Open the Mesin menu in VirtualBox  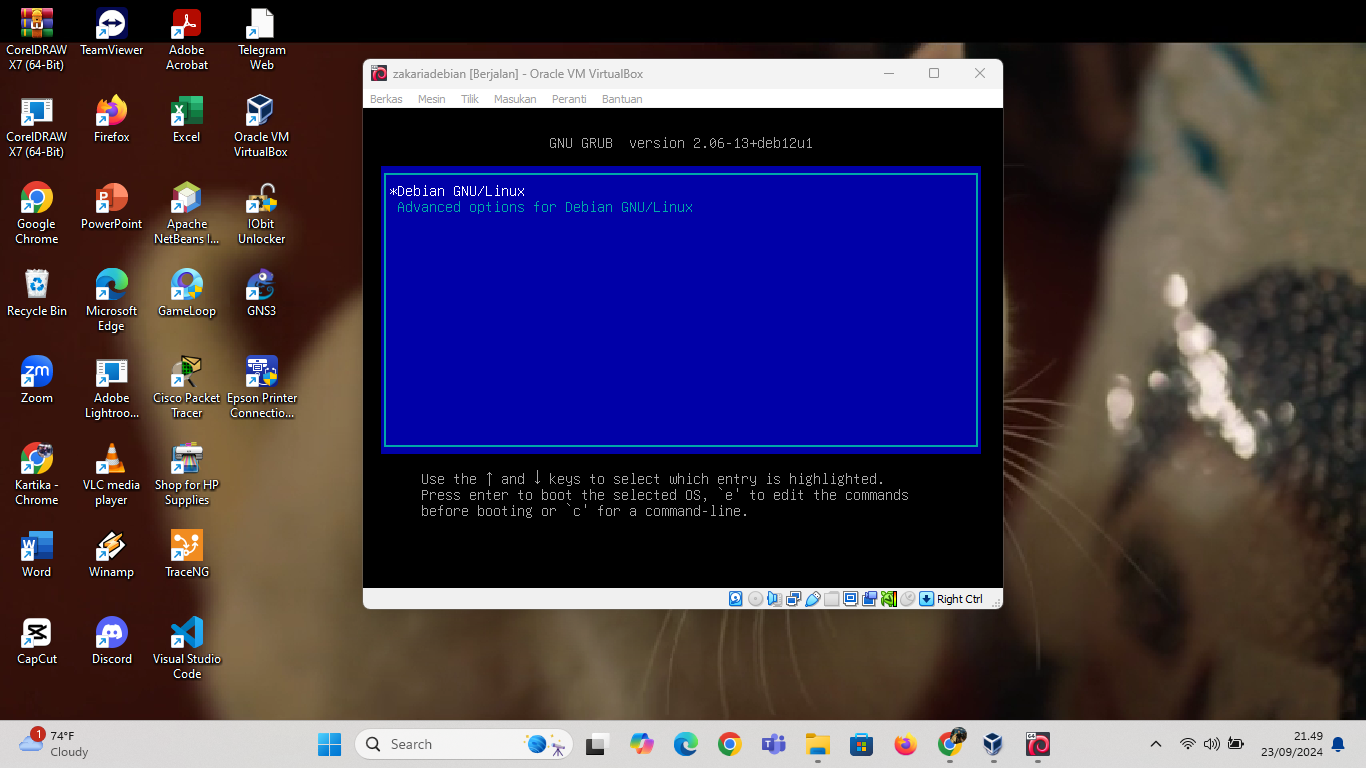[431, 99]
